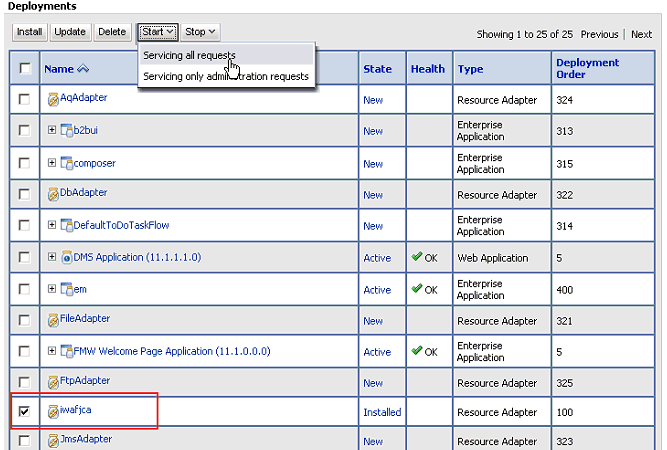
Task: Click the DefaultToDoTaskFlow application icon
Action: (67, 225)
